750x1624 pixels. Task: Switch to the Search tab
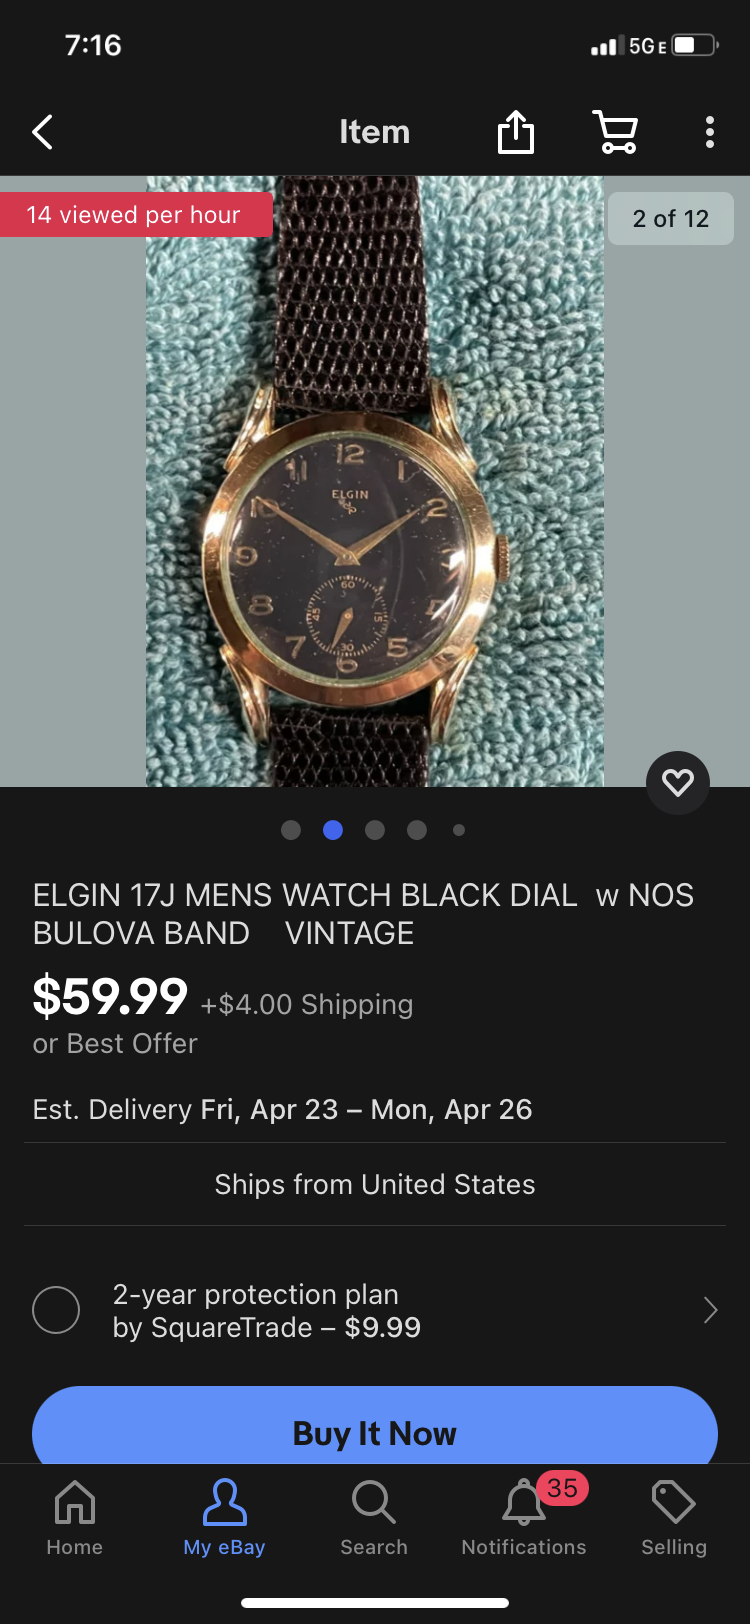(374, 1517)
